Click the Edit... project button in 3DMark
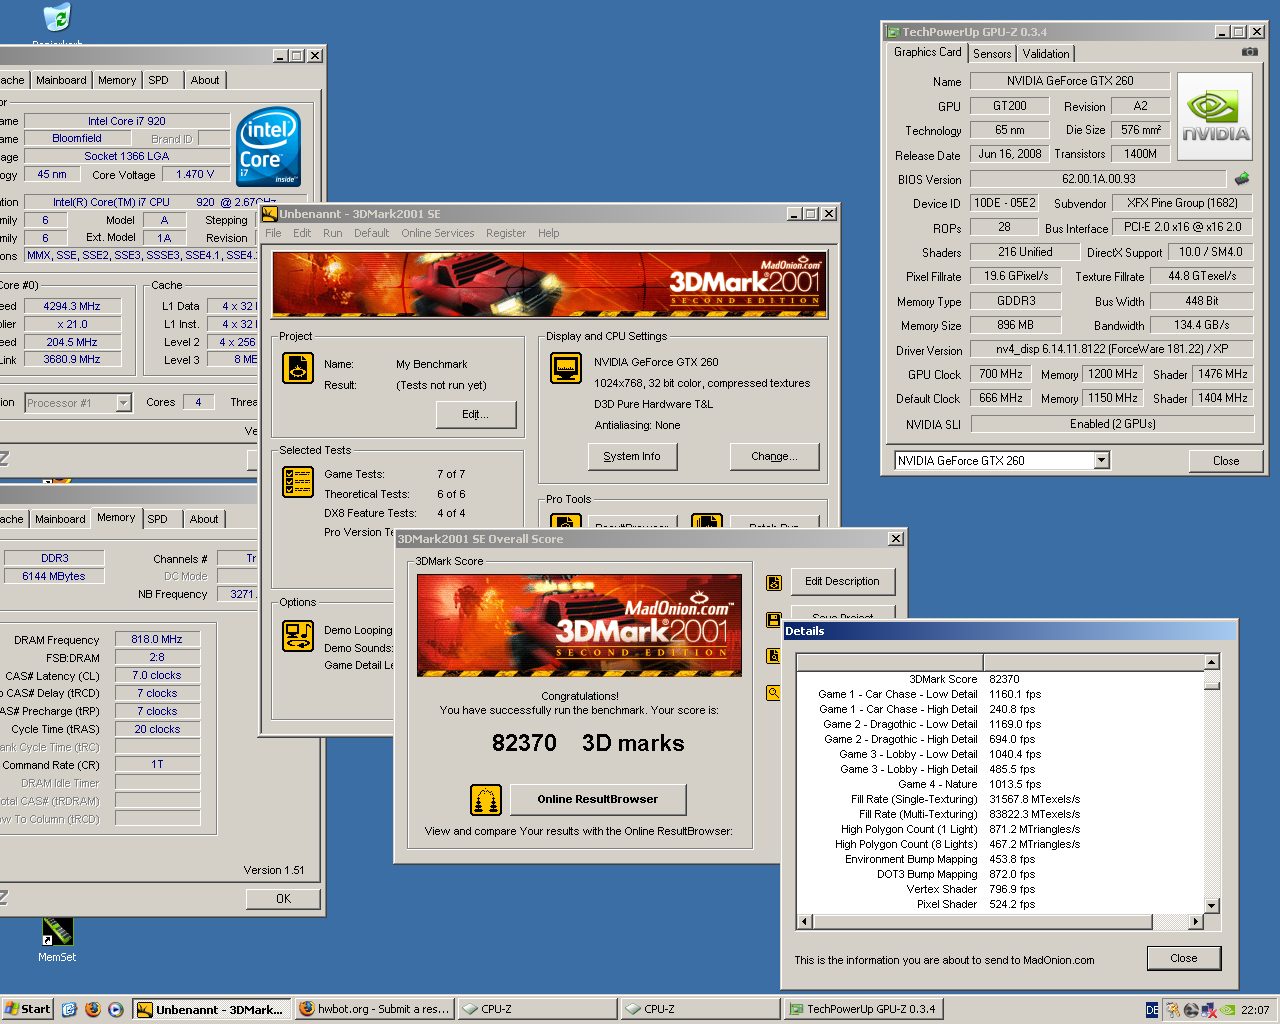1280x1024 pixels. [x=476, y=414]
